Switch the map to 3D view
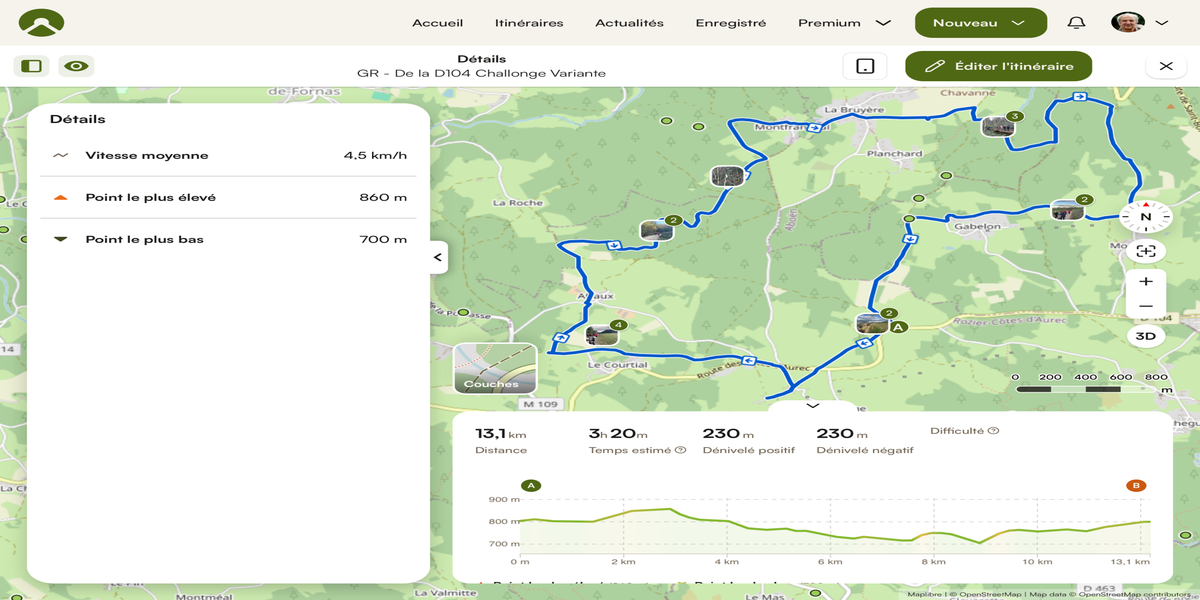Image resolution: width=1200 pixels, height=600 pixels. click(1146, 337)
